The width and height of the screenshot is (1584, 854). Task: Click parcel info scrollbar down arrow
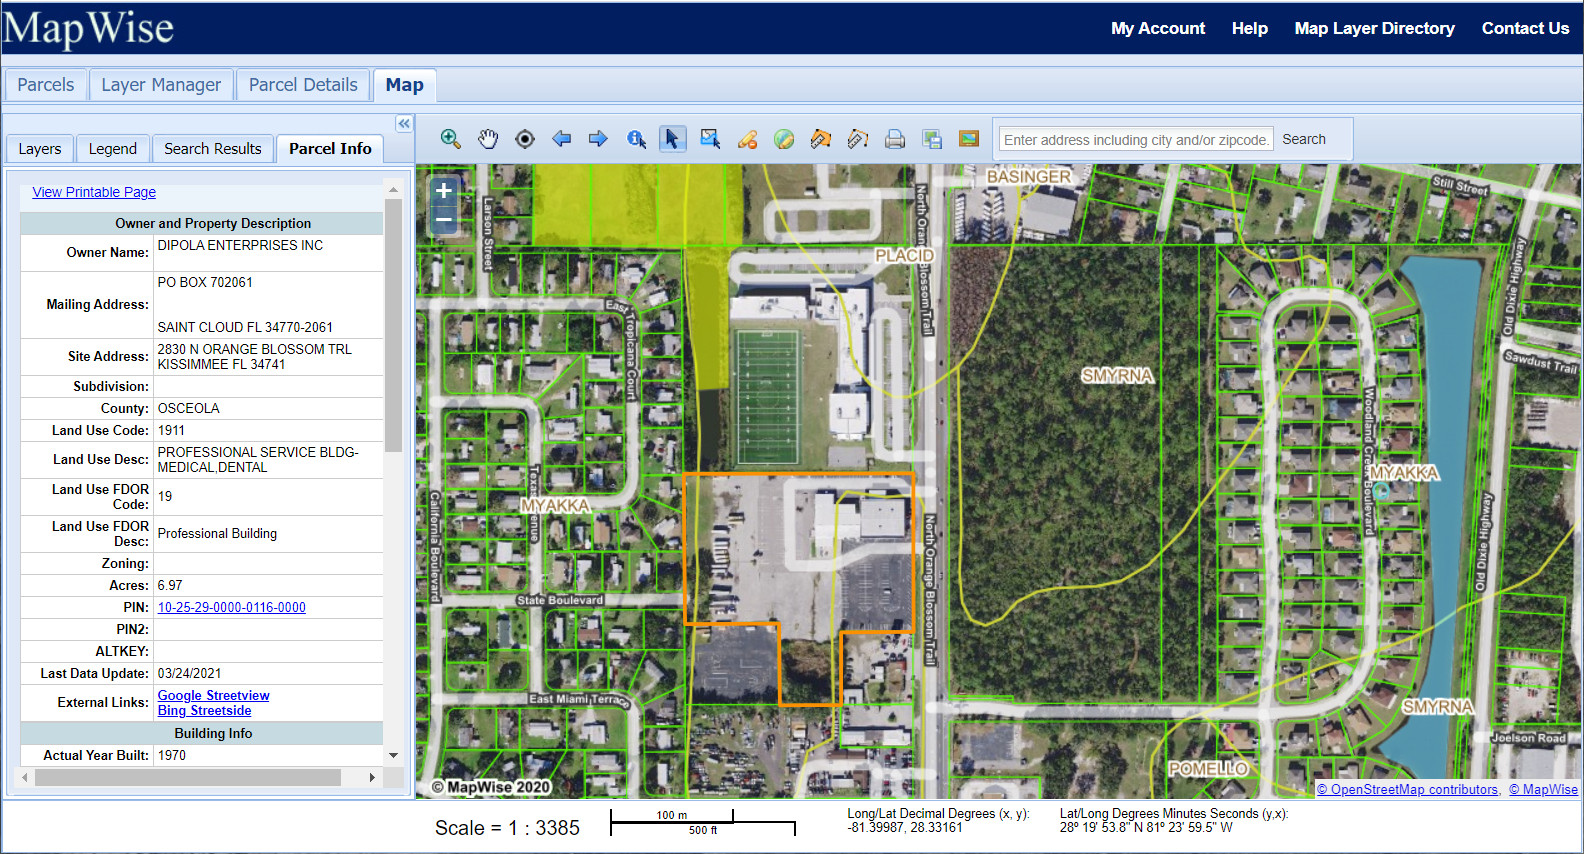coord(393,755)
